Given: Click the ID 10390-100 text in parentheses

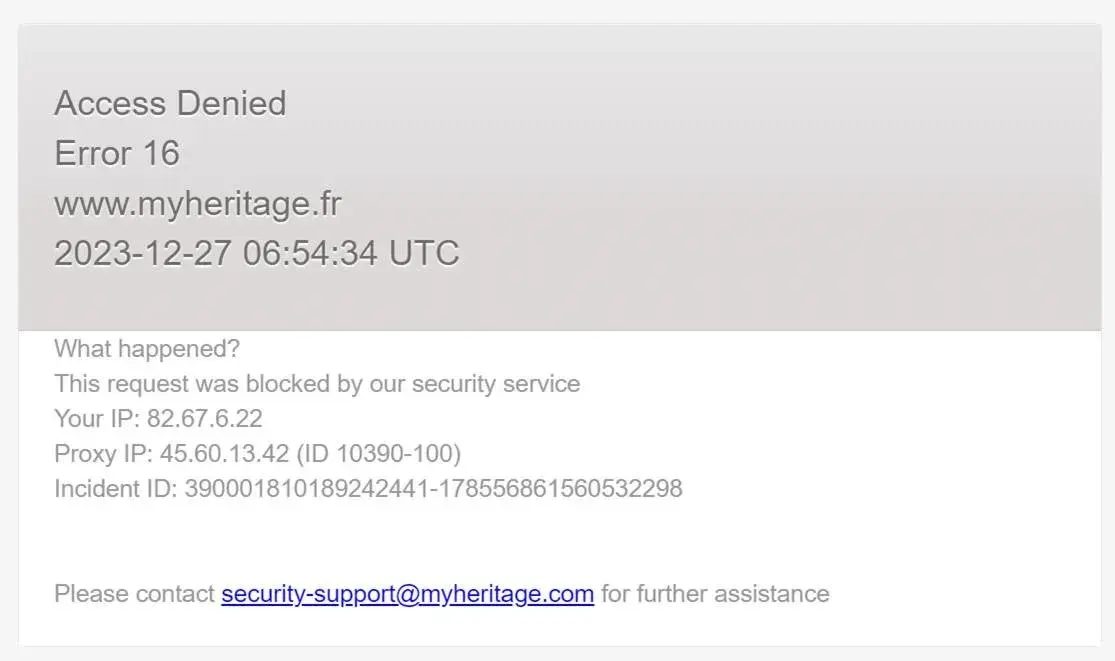Looking at the screenshot, I should coord(377,454).
